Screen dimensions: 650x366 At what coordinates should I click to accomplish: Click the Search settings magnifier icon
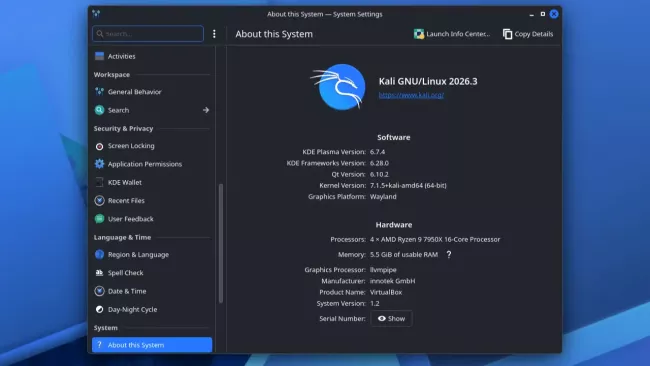click(99, 110)
